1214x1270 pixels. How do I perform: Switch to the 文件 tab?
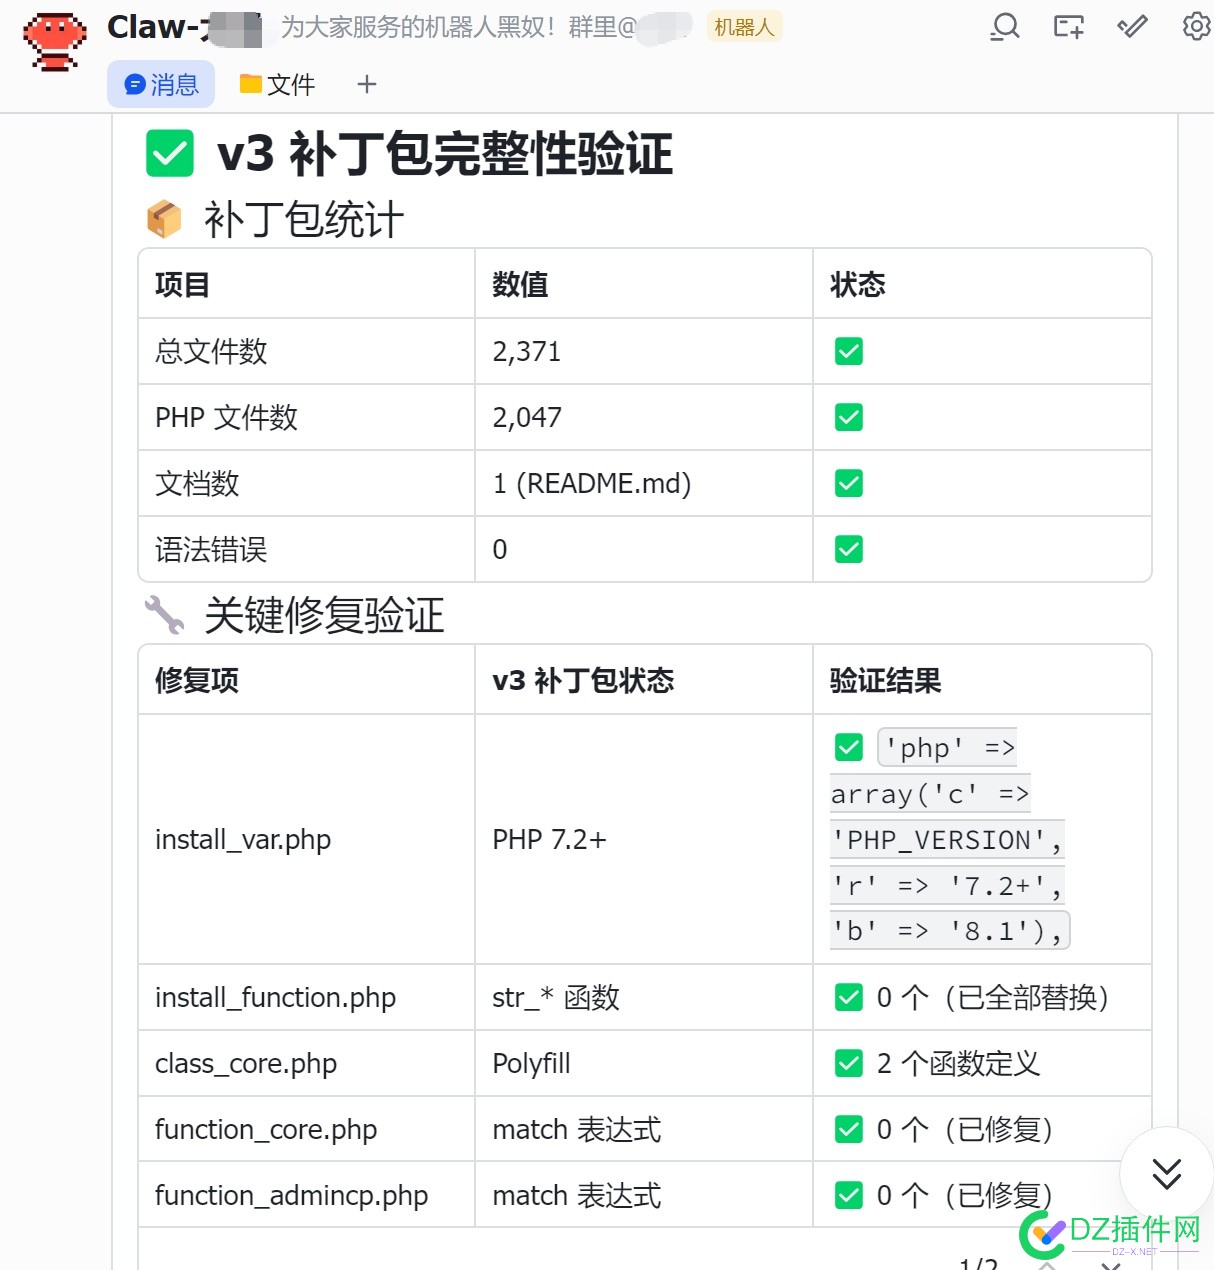point(277,84)
